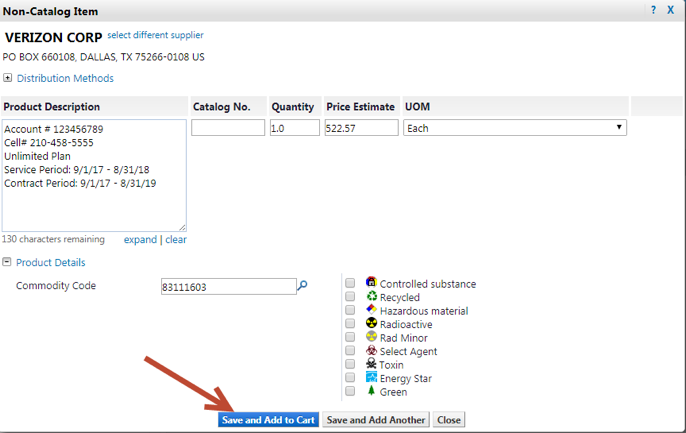Check the Toxin checkbox
The image size is (686, 433).
(350, 364)
